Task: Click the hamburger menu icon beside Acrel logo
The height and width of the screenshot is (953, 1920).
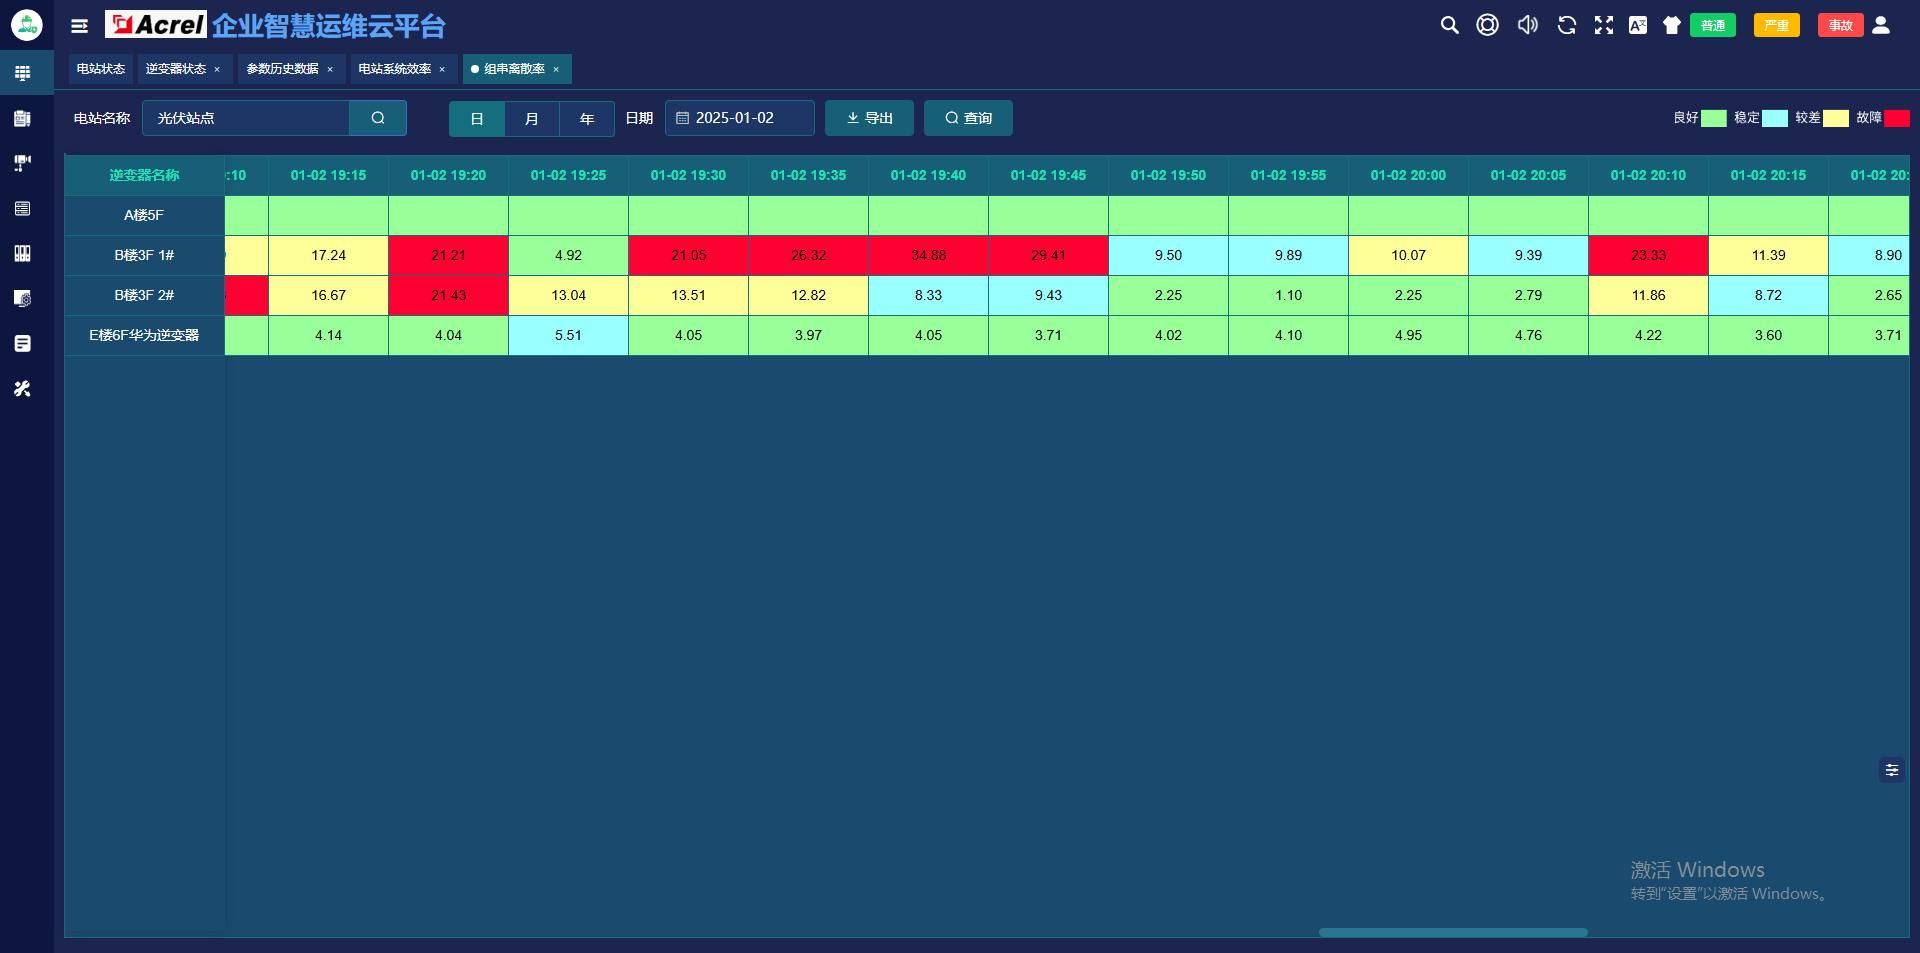Action: click(x=80, y=26)
